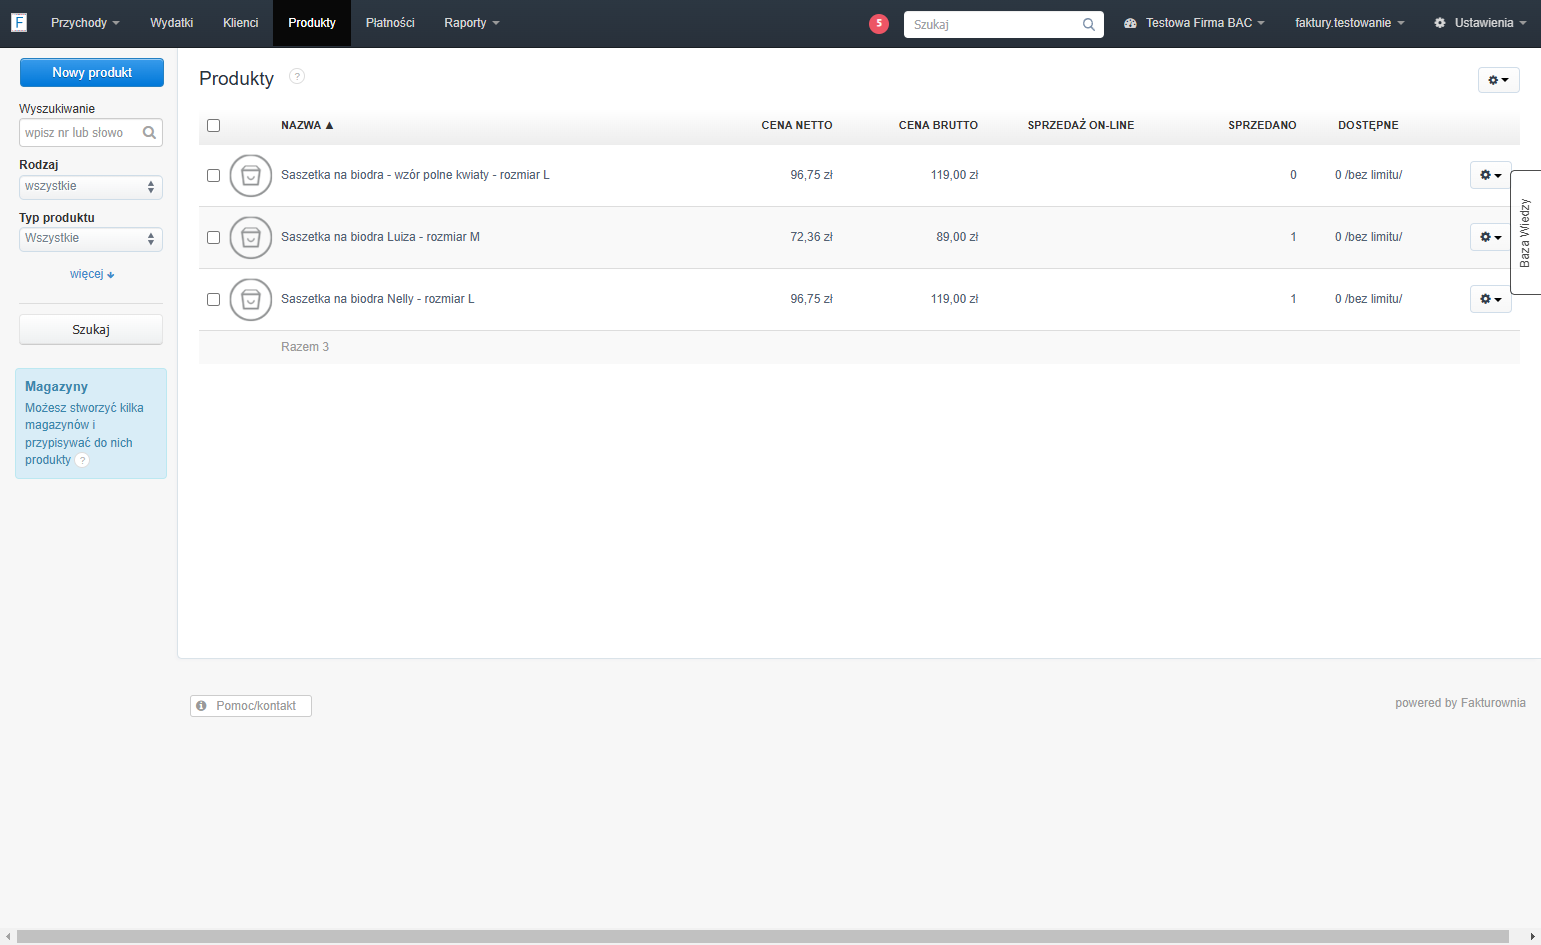
Task: Click the Szukaj button in sidebar
Action: [x=91, y=330]
